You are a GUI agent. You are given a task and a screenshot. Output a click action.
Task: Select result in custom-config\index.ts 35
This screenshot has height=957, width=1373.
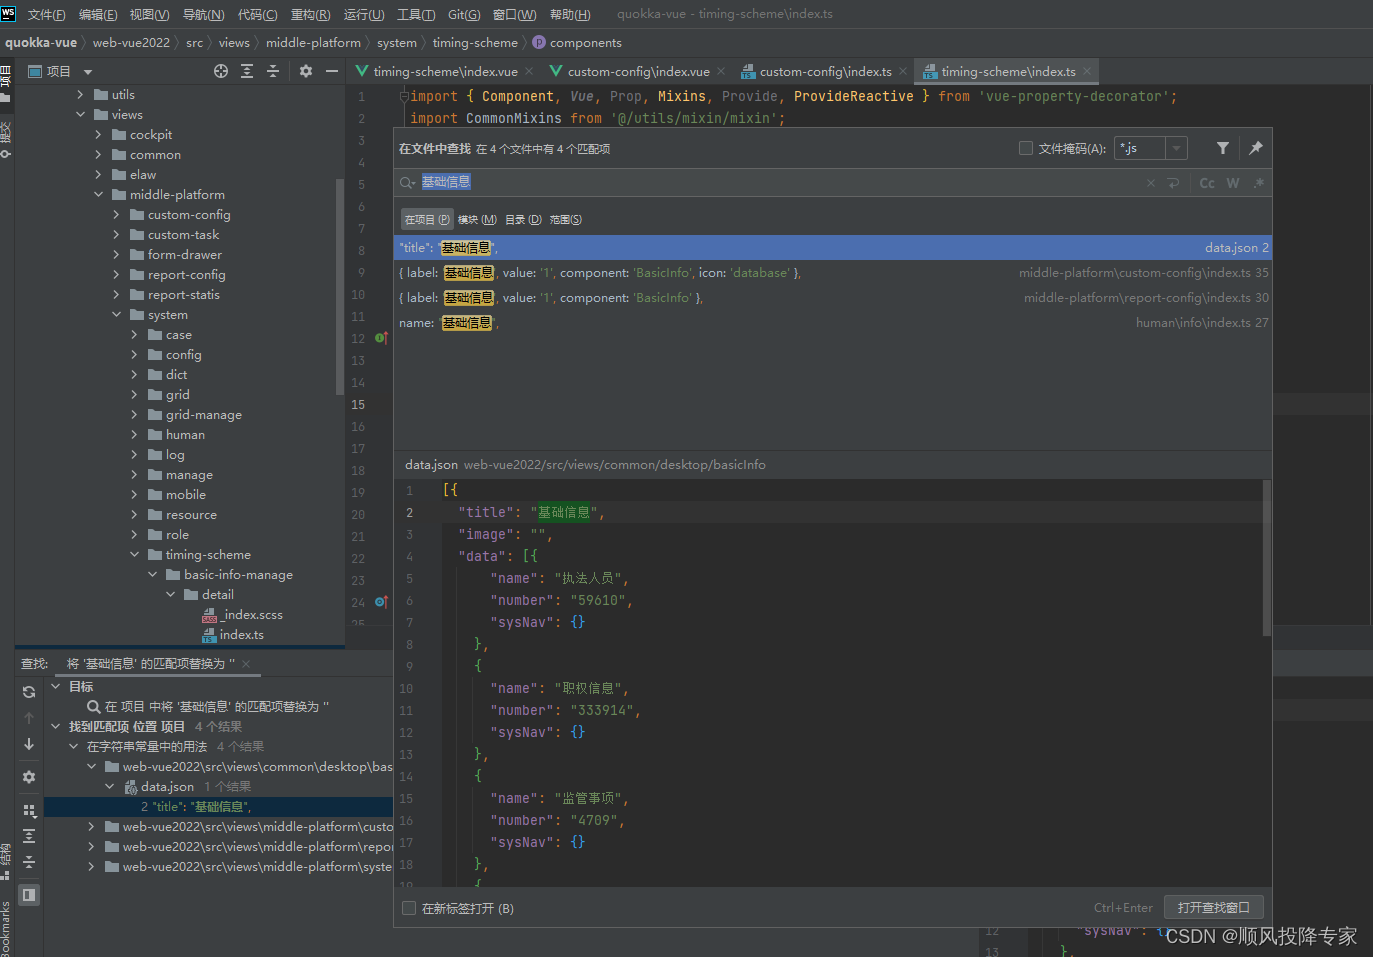coord(833,273)
